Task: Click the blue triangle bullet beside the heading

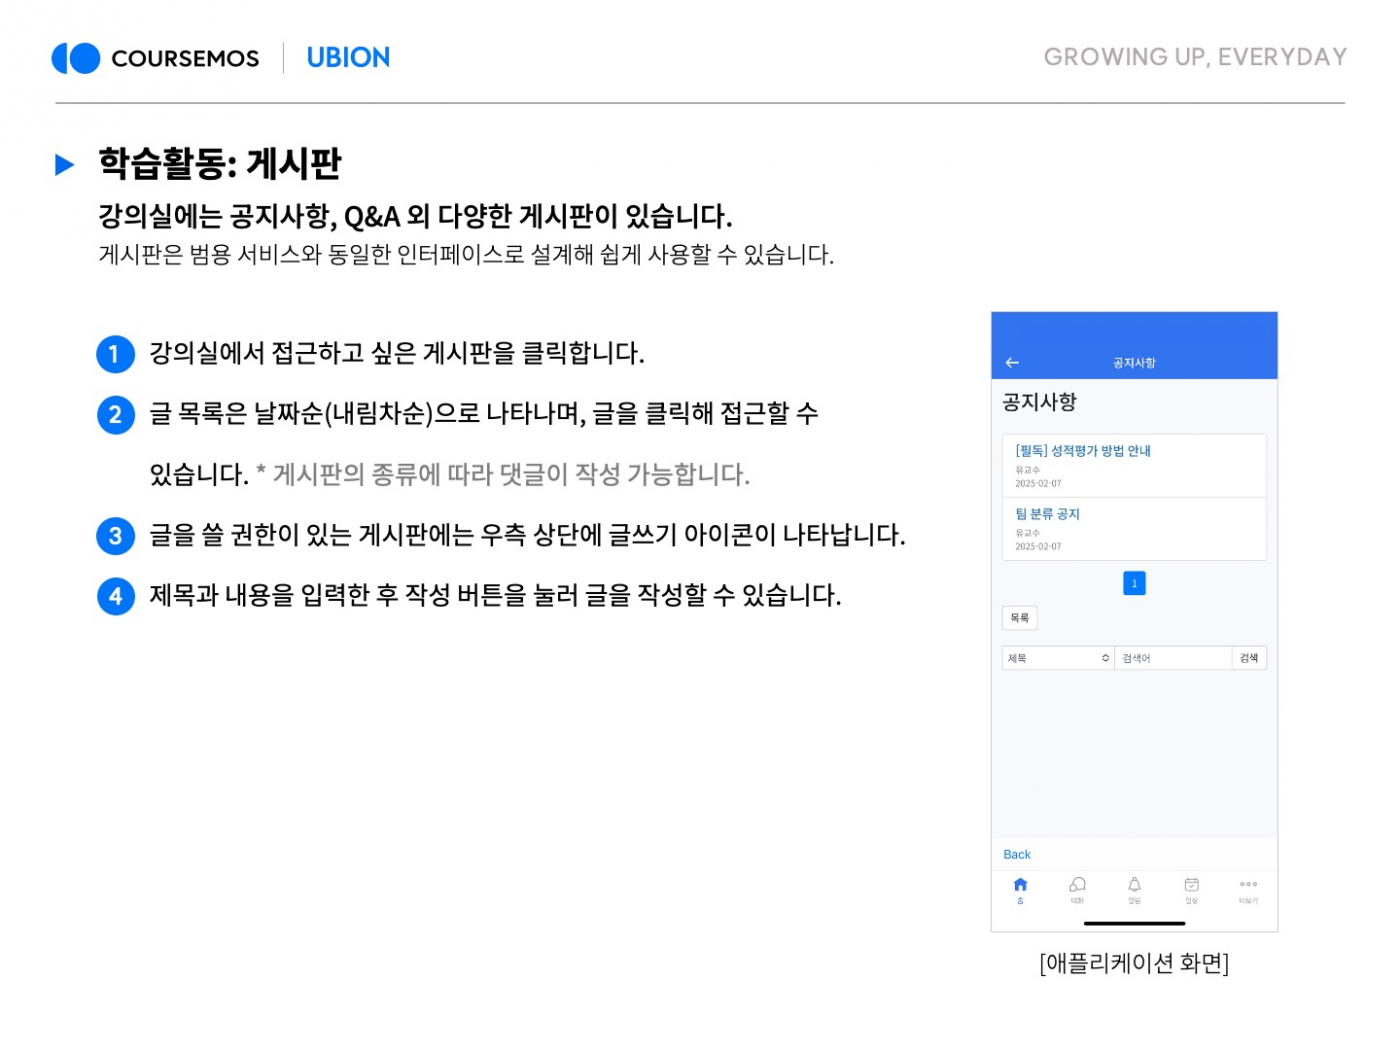Action: pos(65,165)
